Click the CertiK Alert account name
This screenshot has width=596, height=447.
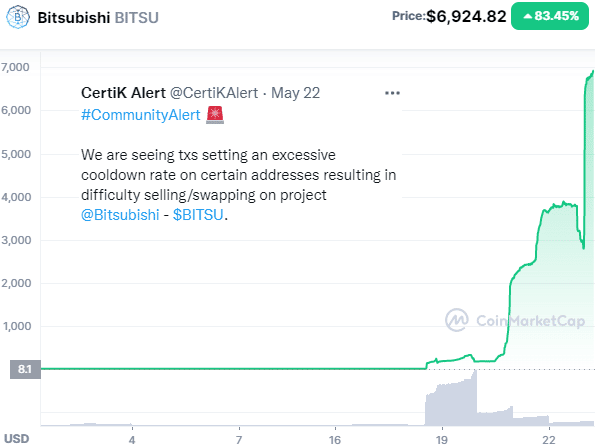pos(123,93)
